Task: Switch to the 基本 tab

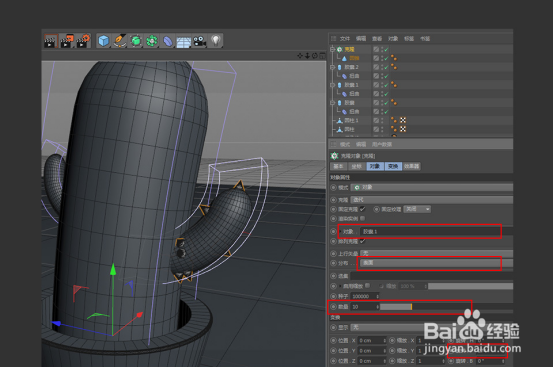Action: tap(339, 166)
